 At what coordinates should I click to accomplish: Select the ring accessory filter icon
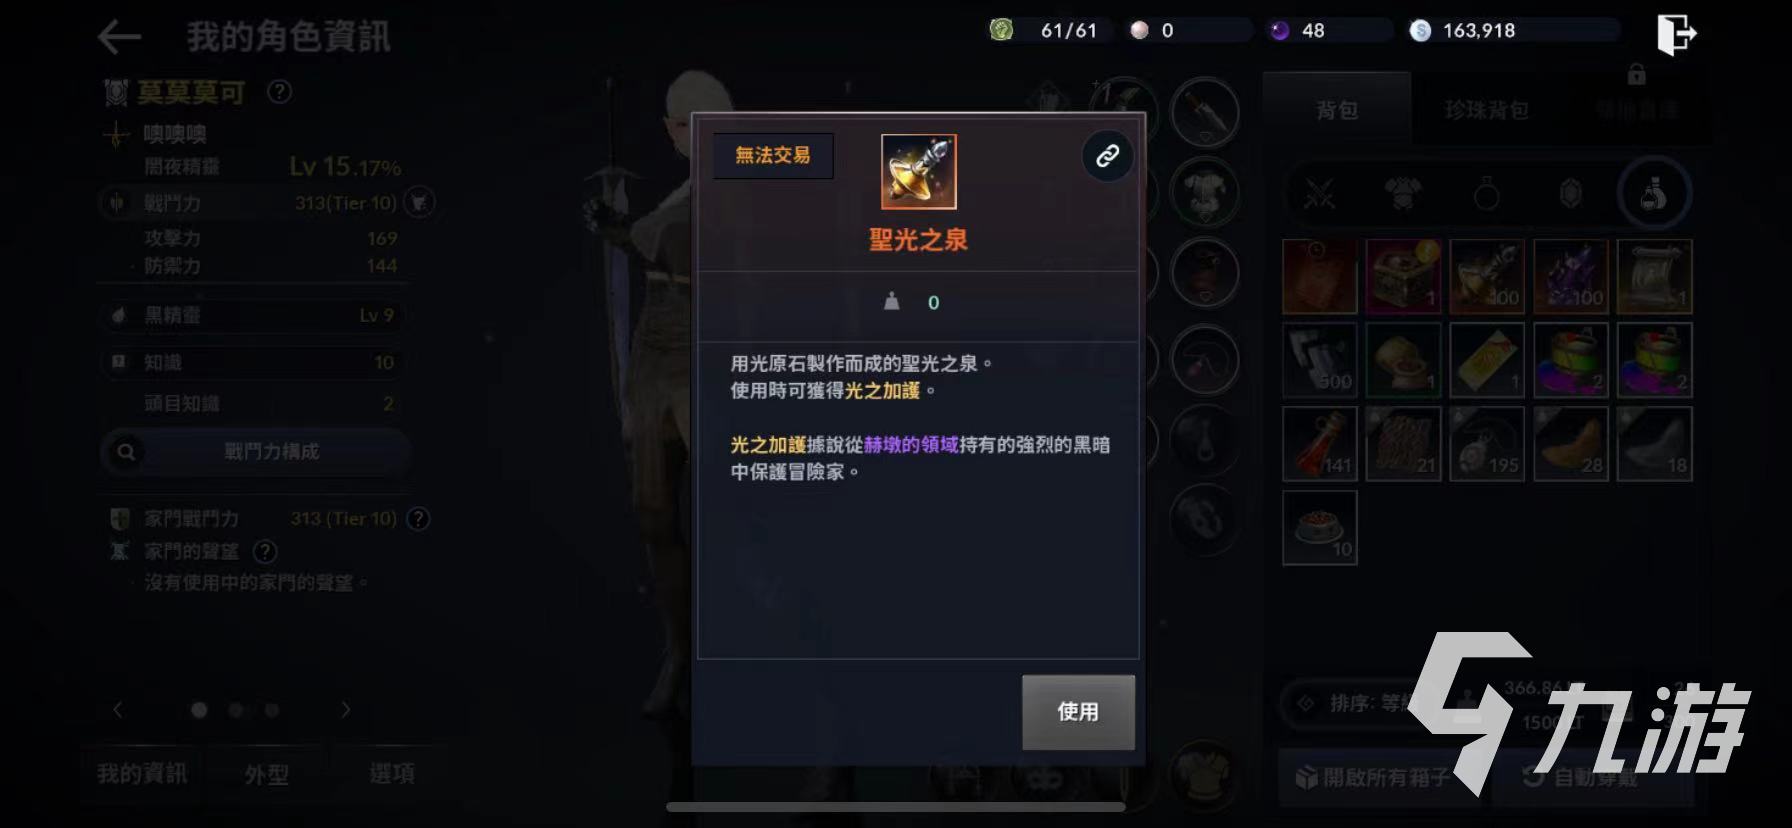pos(1486,193)
